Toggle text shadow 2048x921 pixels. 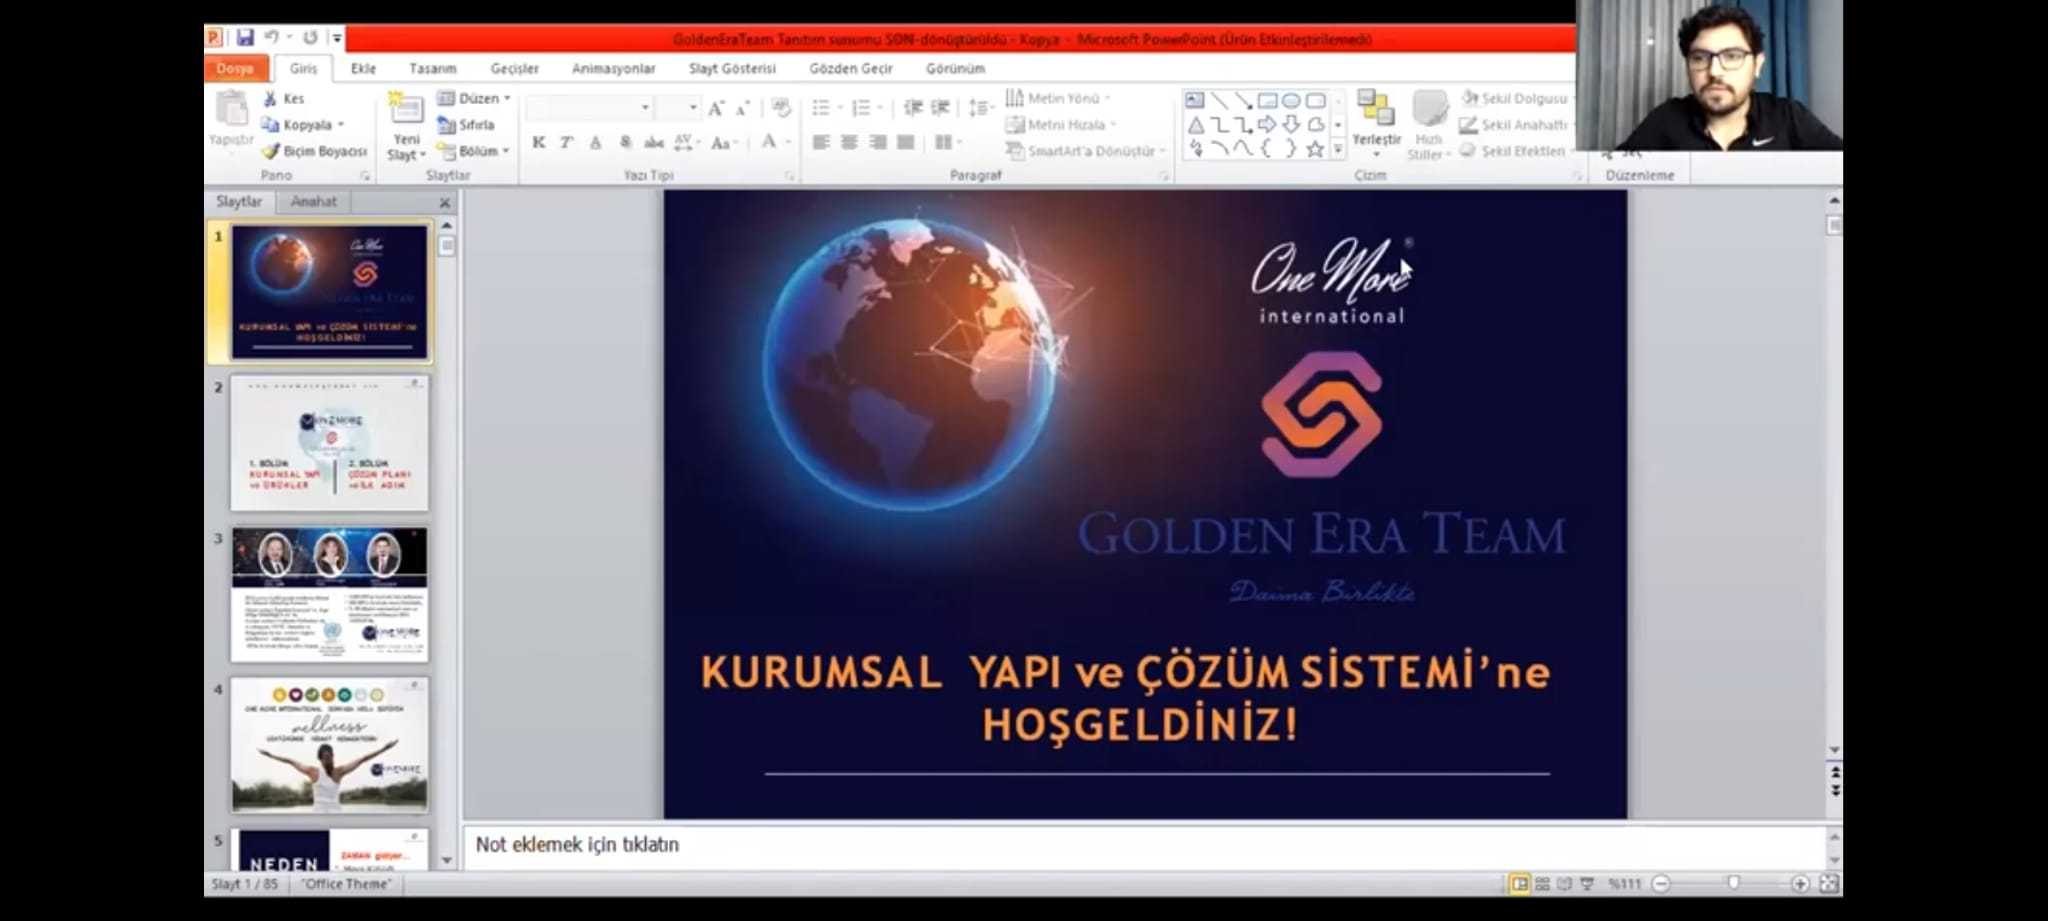(x=625, y=142)
